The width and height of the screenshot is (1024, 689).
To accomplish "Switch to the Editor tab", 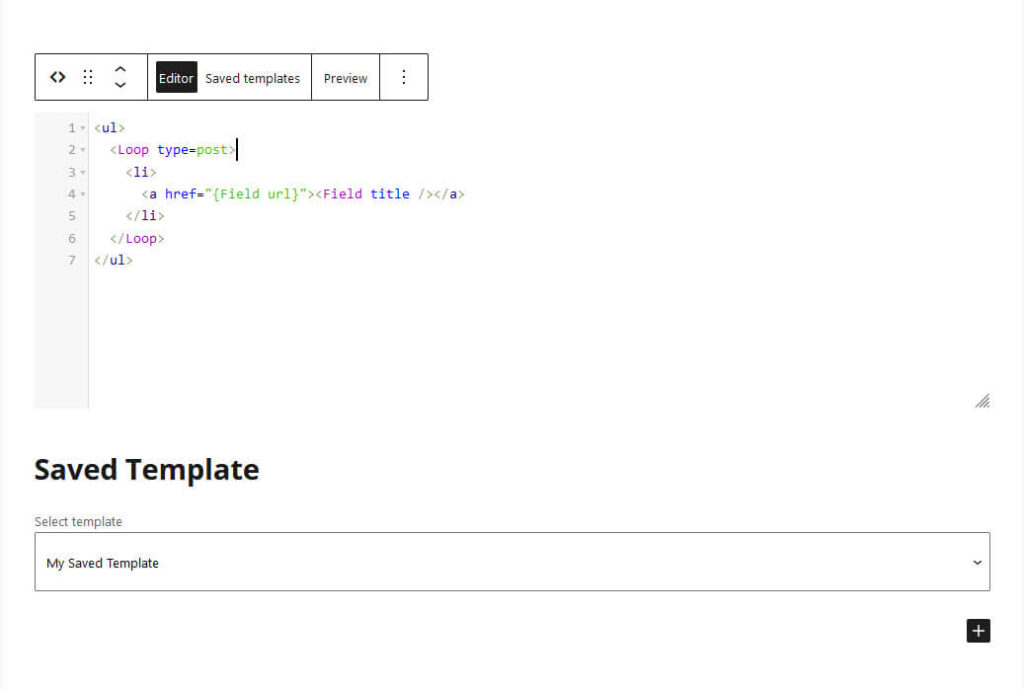I will tap(176, 78).
